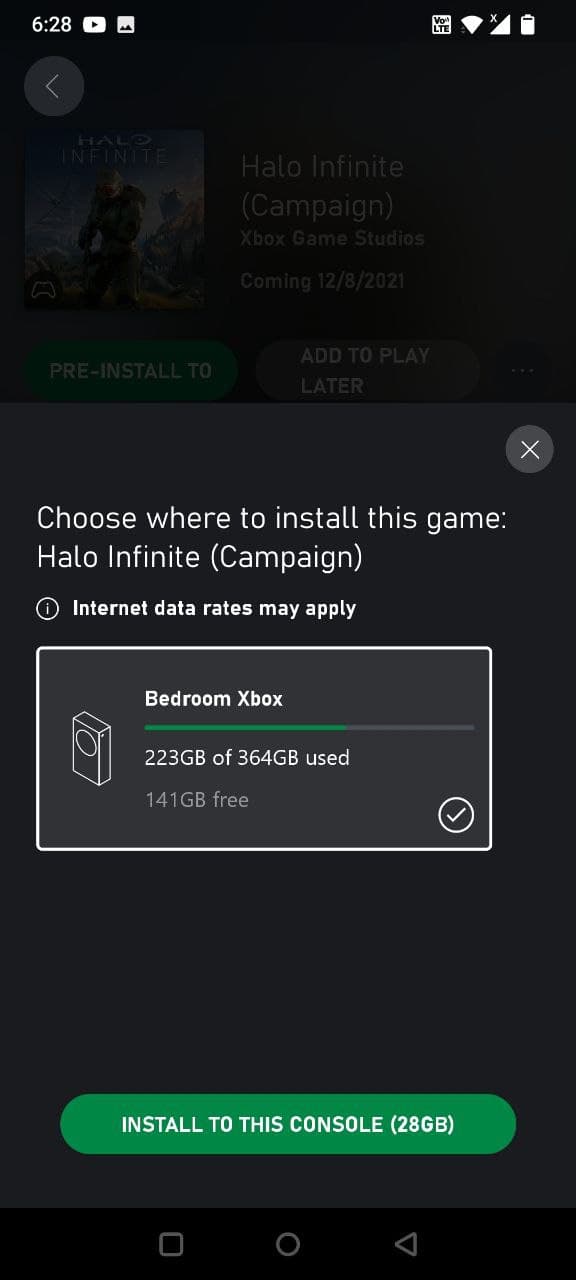Tap the Android recent apps square icon

[171, 1244]
